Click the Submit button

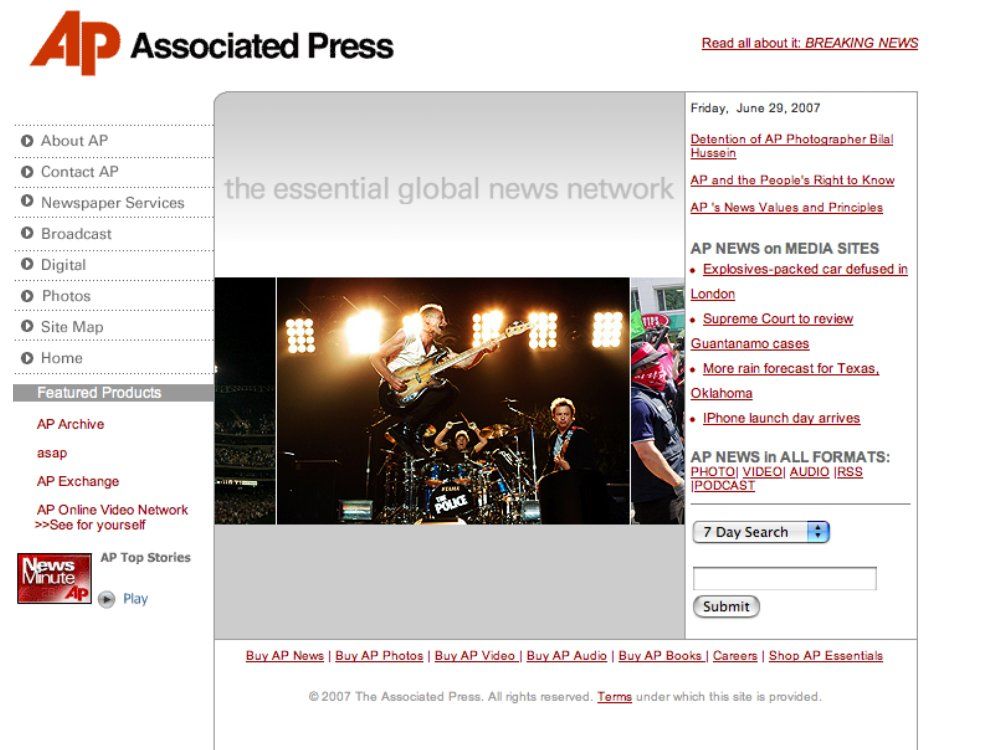726,607
